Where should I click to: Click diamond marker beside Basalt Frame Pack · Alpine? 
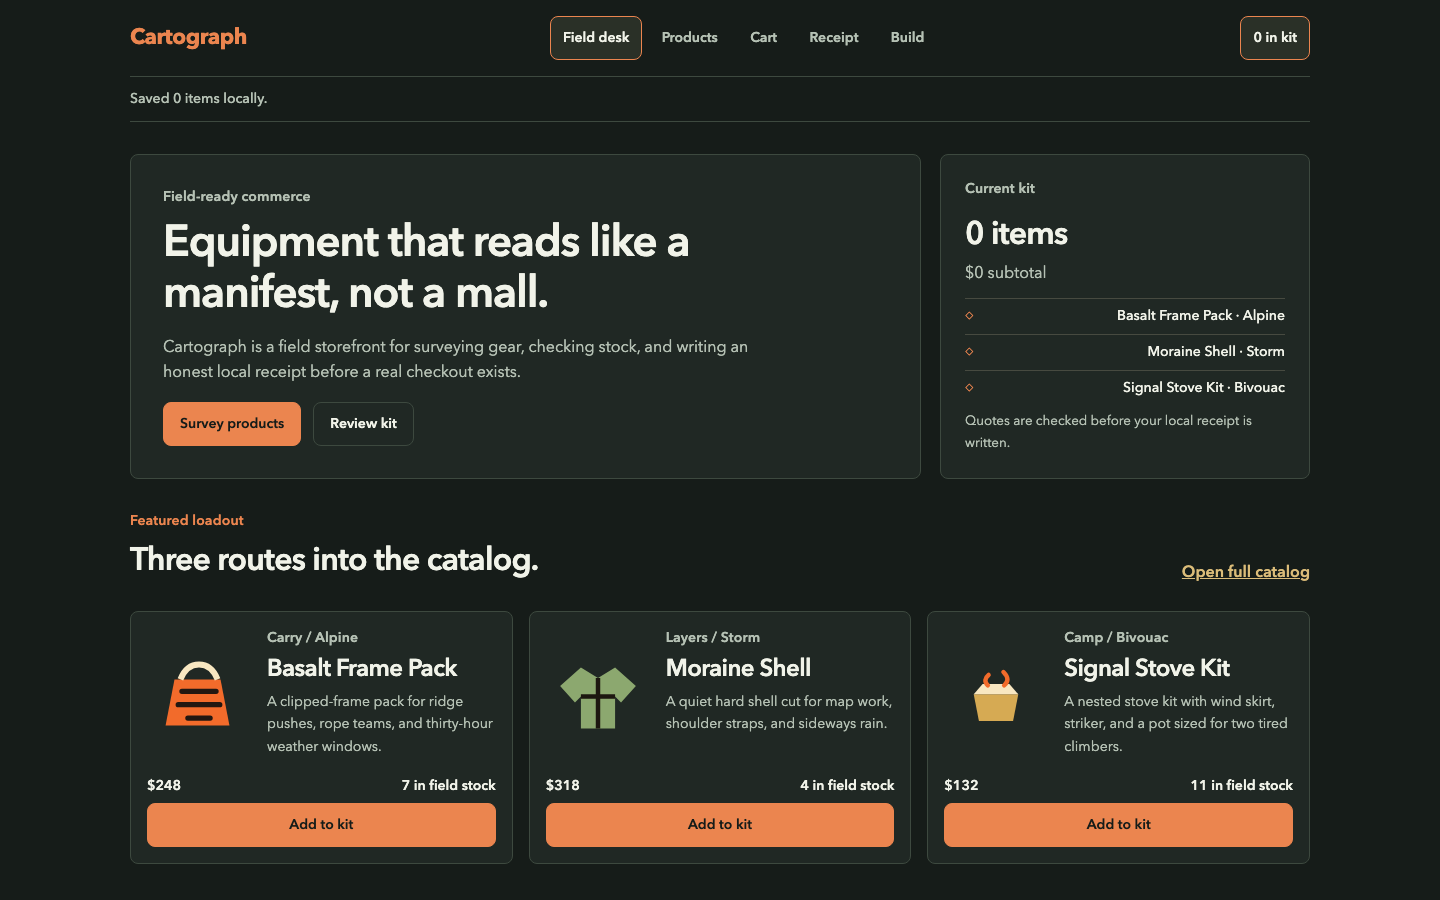point(969,316)
